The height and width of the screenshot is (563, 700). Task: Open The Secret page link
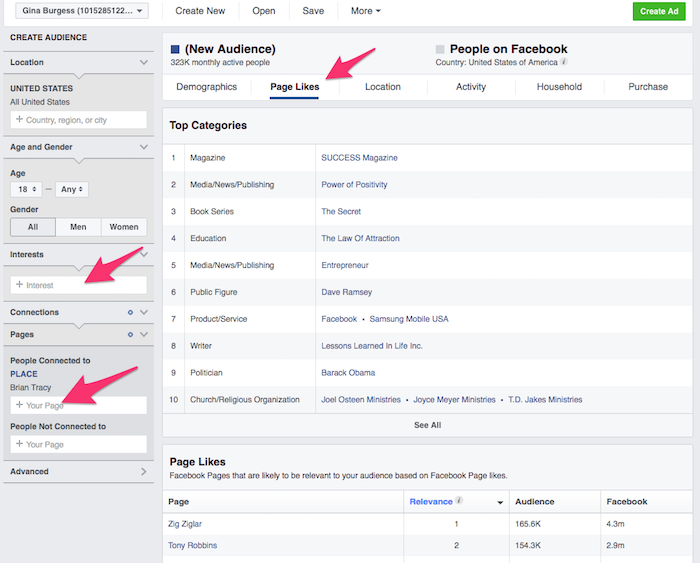point(341,211)
